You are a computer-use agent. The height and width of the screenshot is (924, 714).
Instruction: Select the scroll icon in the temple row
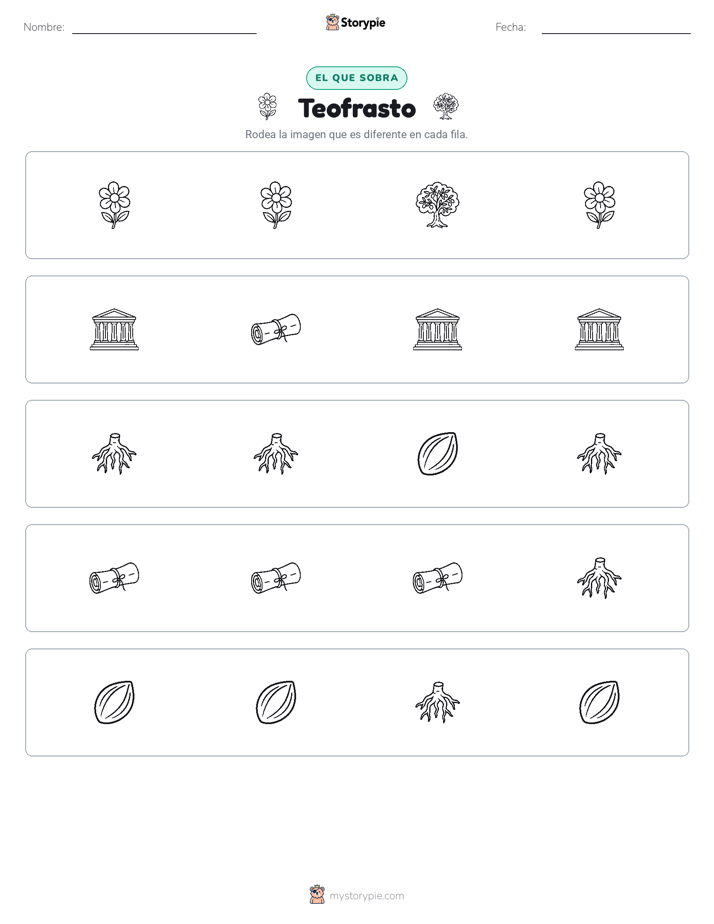(x=276, y=329)
